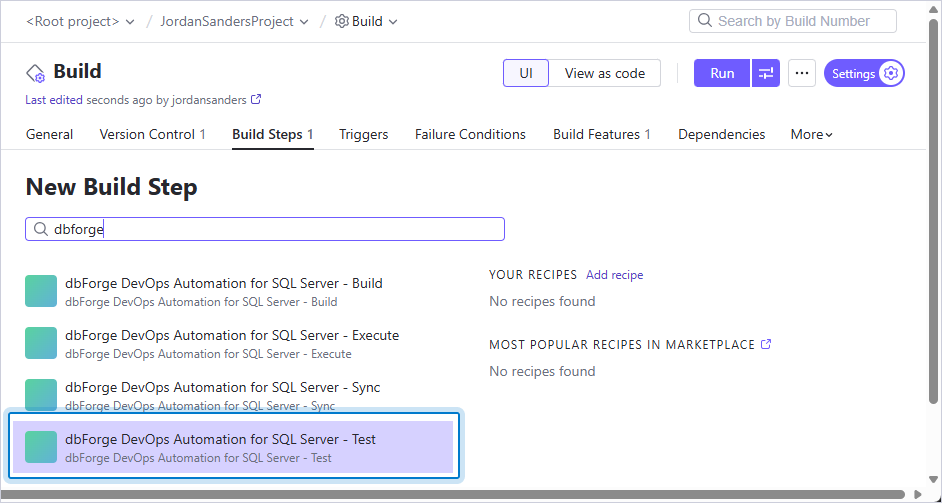Switch to UI view mode
Image resolution: width=942 pixels, height=503 pixels.
click(526, 73)
